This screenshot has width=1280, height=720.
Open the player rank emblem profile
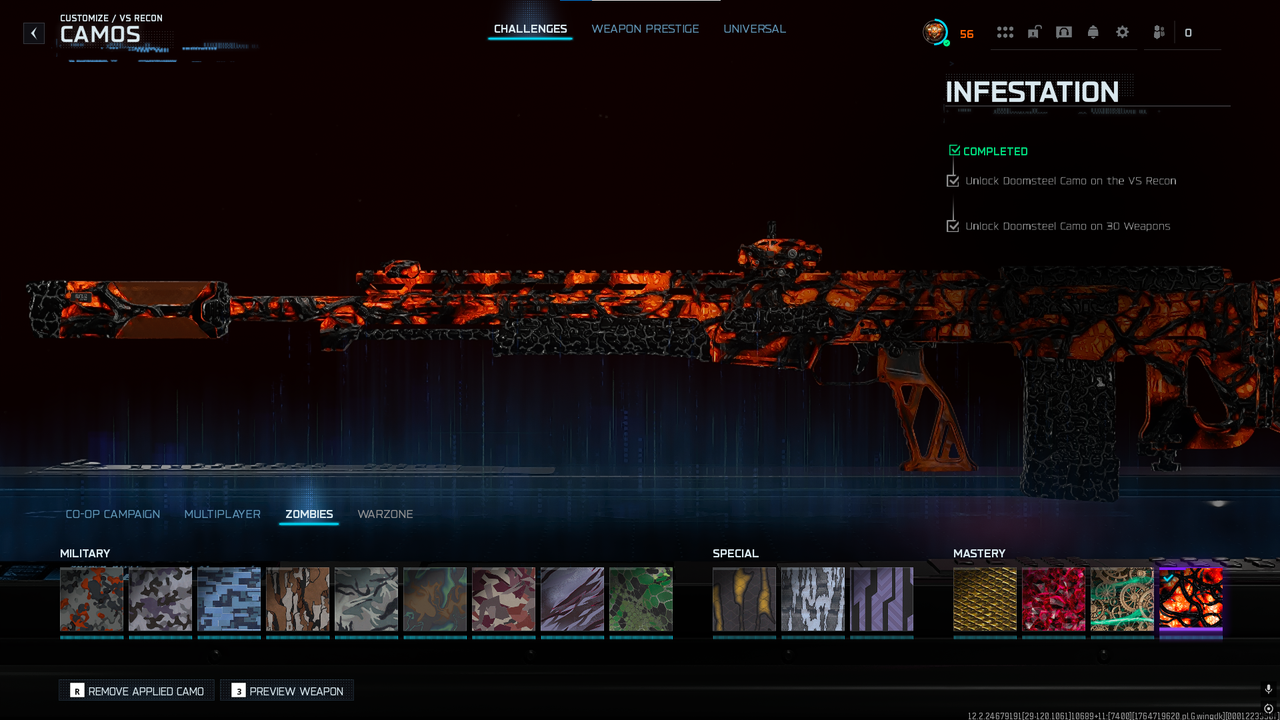(935, 32)
